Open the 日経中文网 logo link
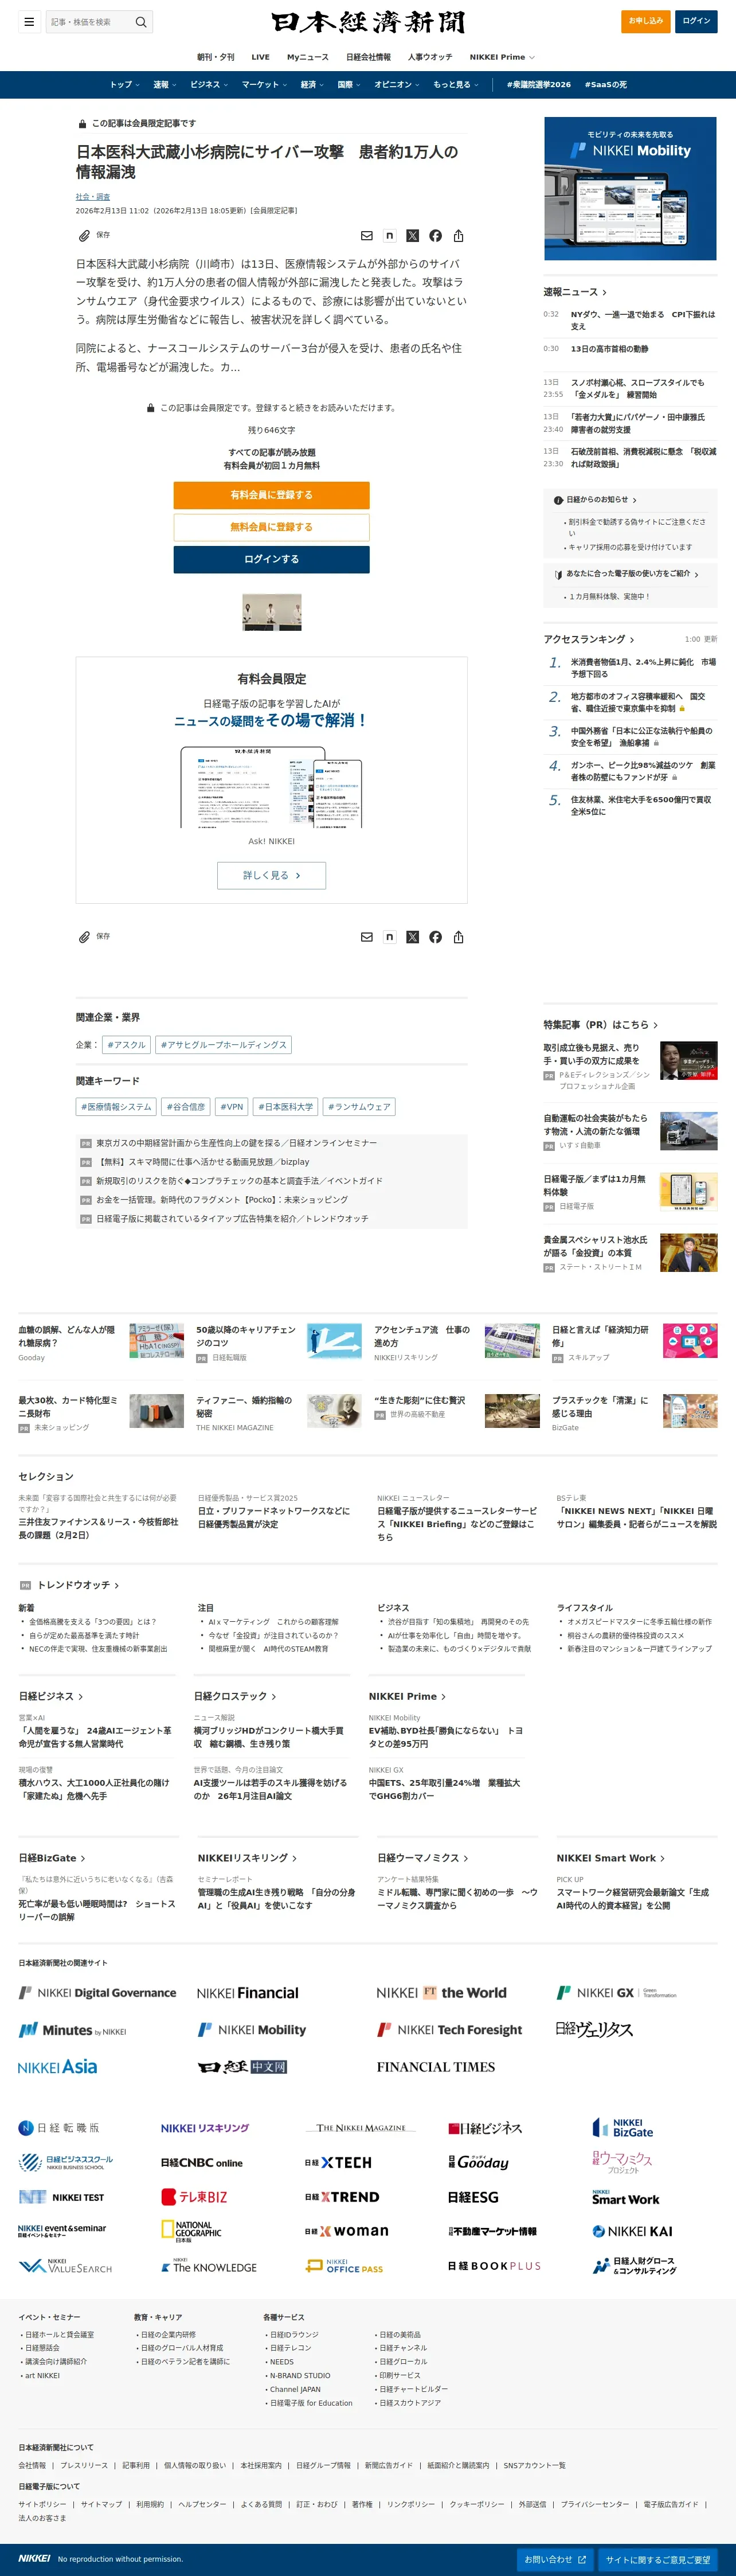This screenshot has width=736, height=2576. (x=242, y=2067)
